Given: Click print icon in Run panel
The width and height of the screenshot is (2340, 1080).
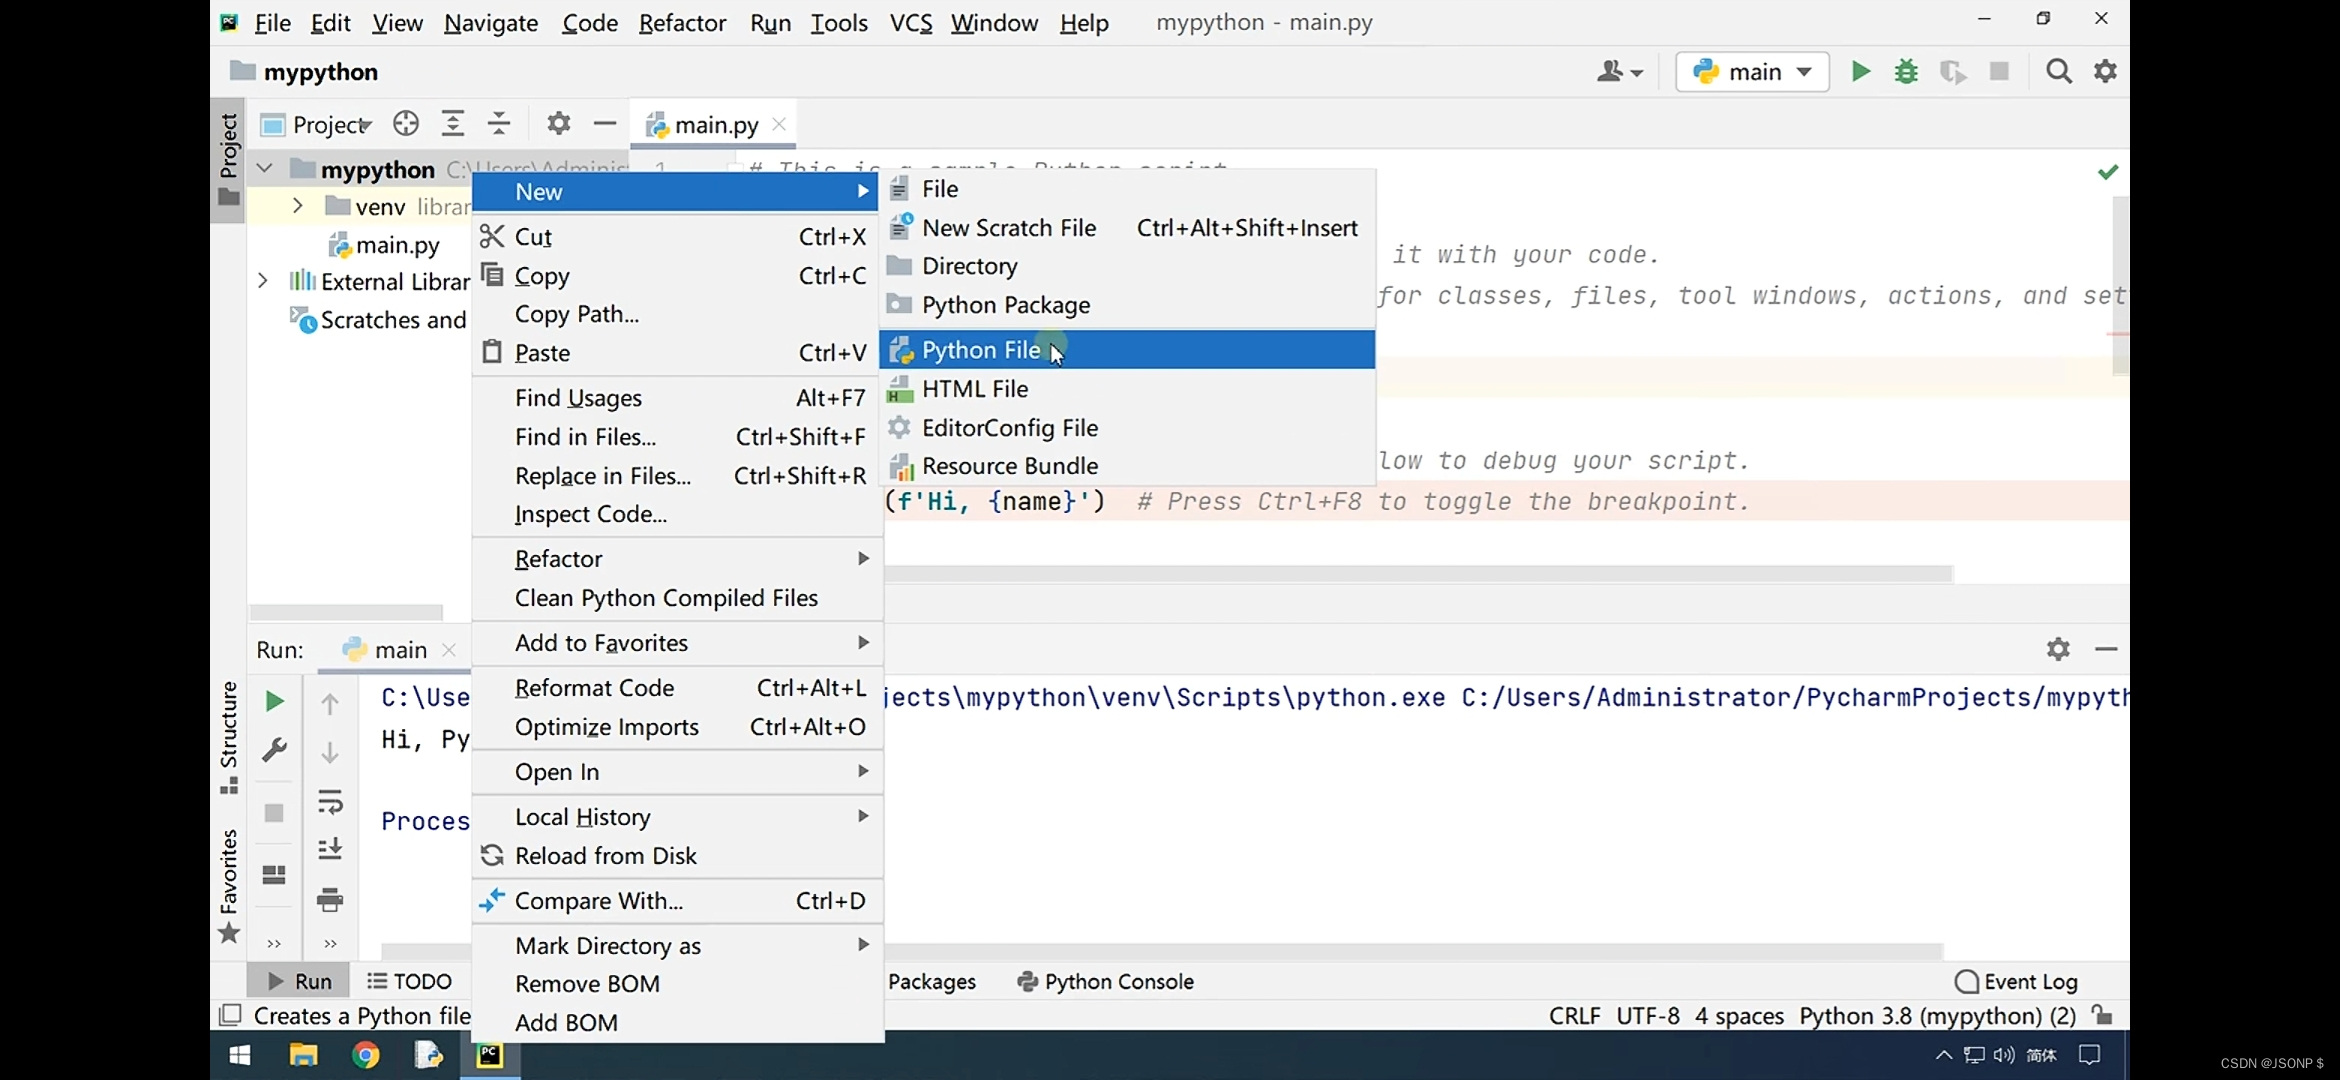Looking at the screenshot, I should pos(330,899).
